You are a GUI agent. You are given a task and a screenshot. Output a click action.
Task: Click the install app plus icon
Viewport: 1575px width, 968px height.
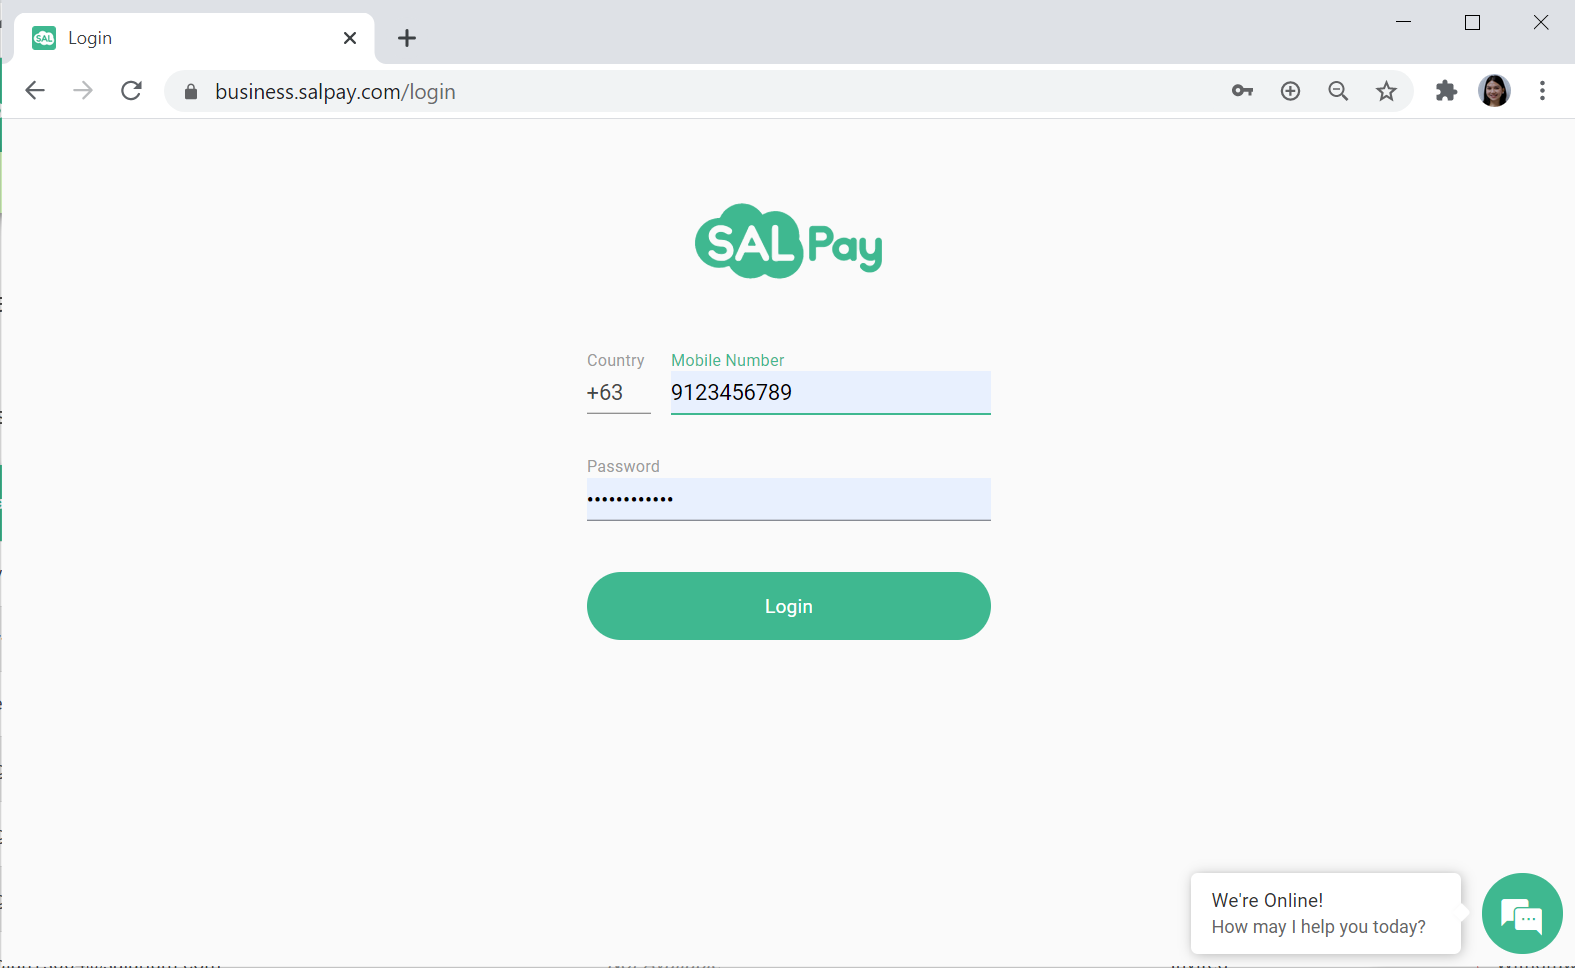[1290, 91]
